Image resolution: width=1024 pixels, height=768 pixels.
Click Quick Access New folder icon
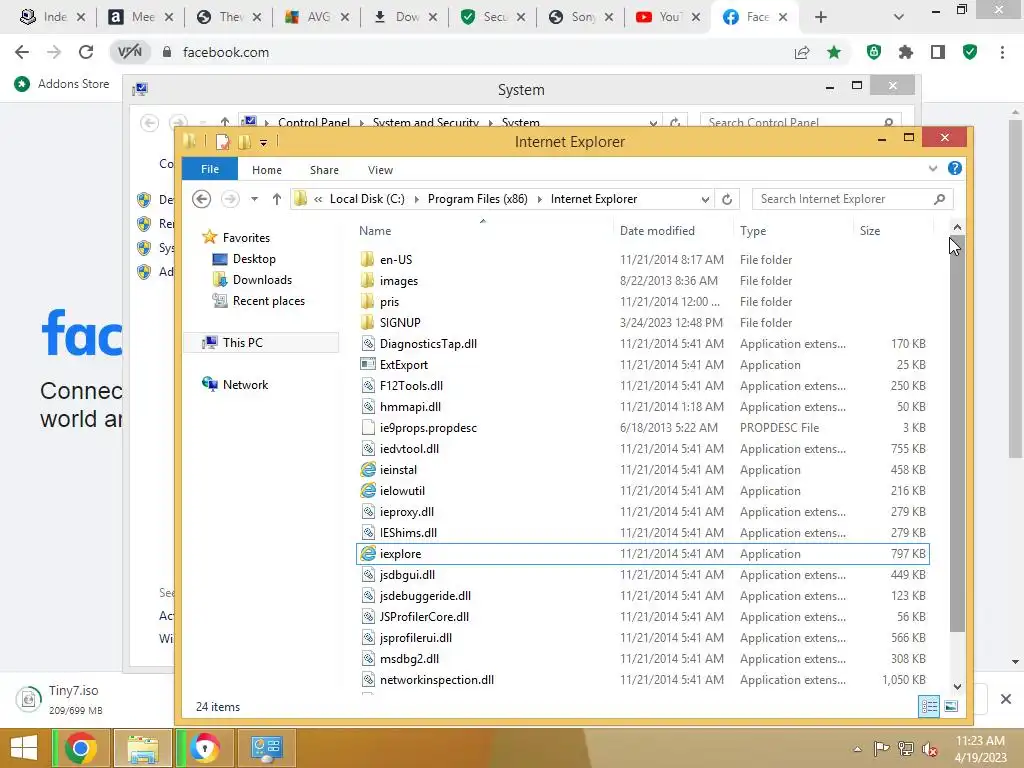[245, 142]
